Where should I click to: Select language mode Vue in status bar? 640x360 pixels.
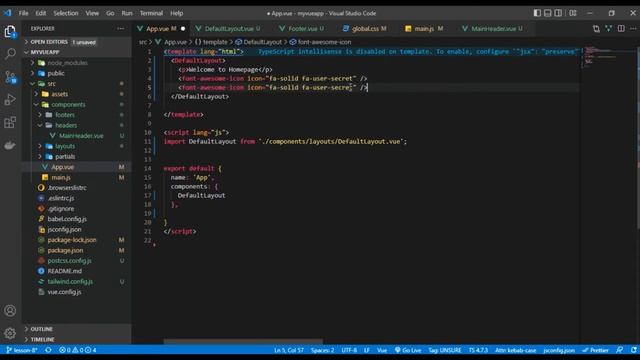(x=382, y=350)
